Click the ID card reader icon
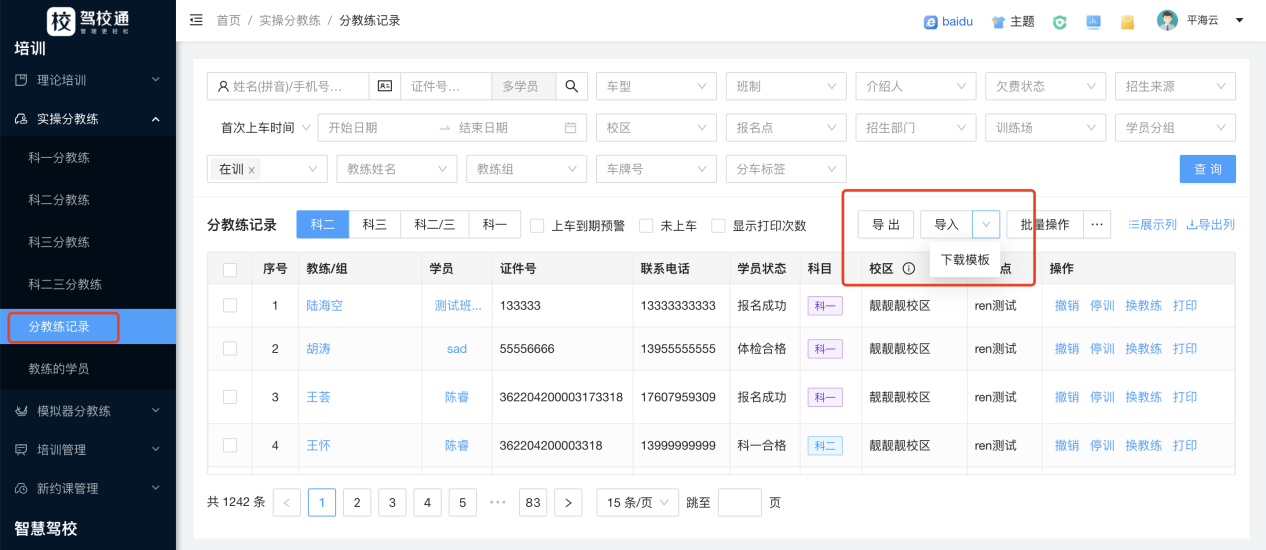This screenshot has height=550, width=1266. 384,86
